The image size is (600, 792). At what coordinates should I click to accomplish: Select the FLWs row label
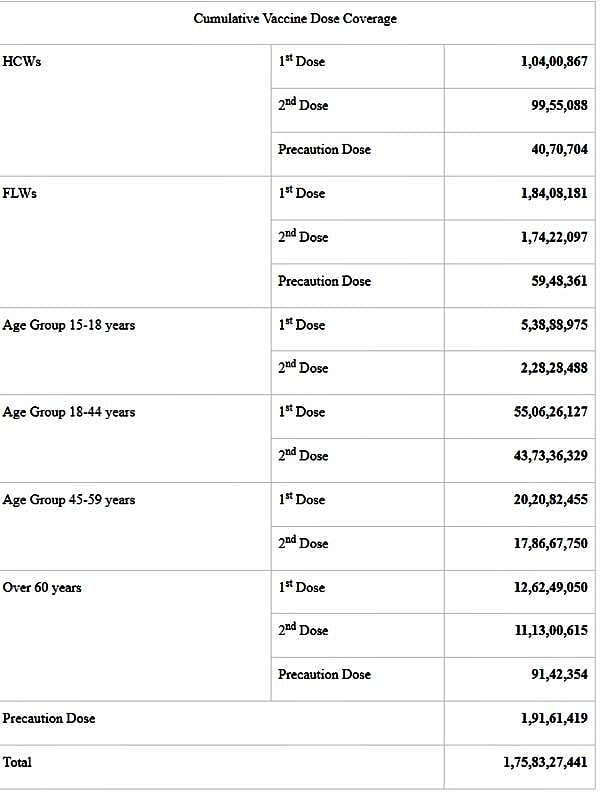[20, 193]
